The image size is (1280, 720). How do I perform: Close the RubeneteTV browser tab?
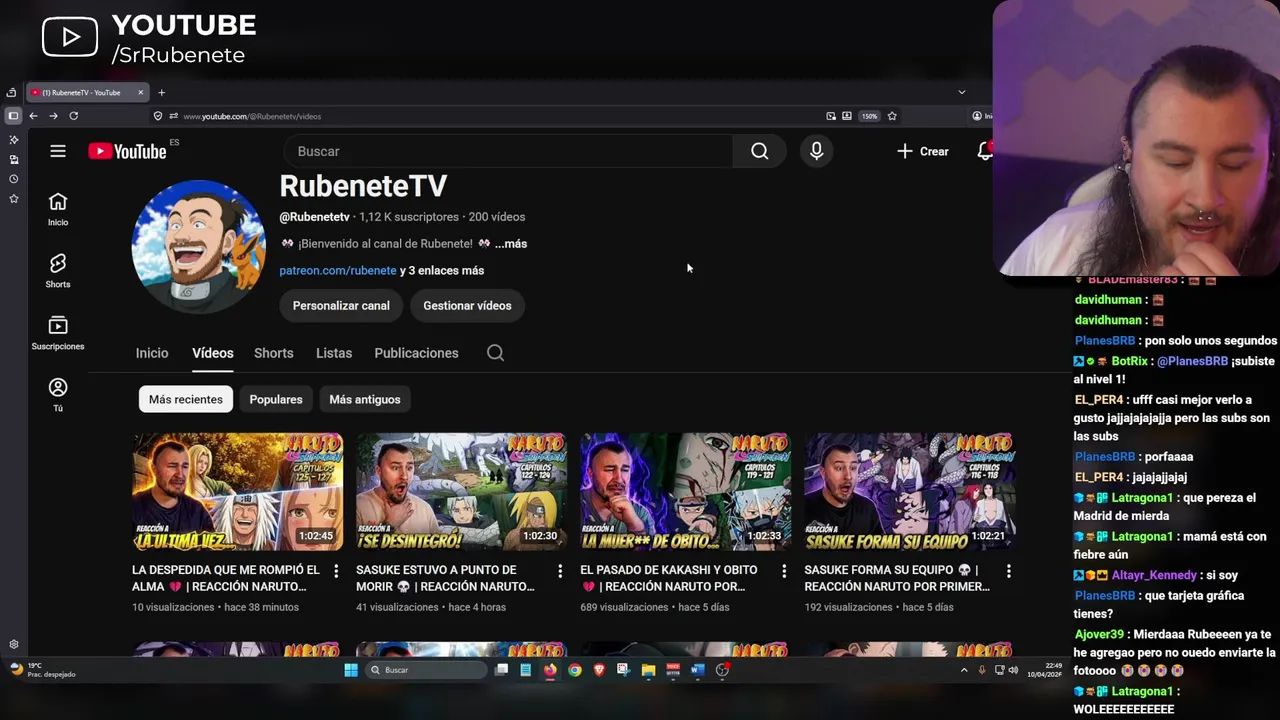pyautogui.click(x=140, y=93)
